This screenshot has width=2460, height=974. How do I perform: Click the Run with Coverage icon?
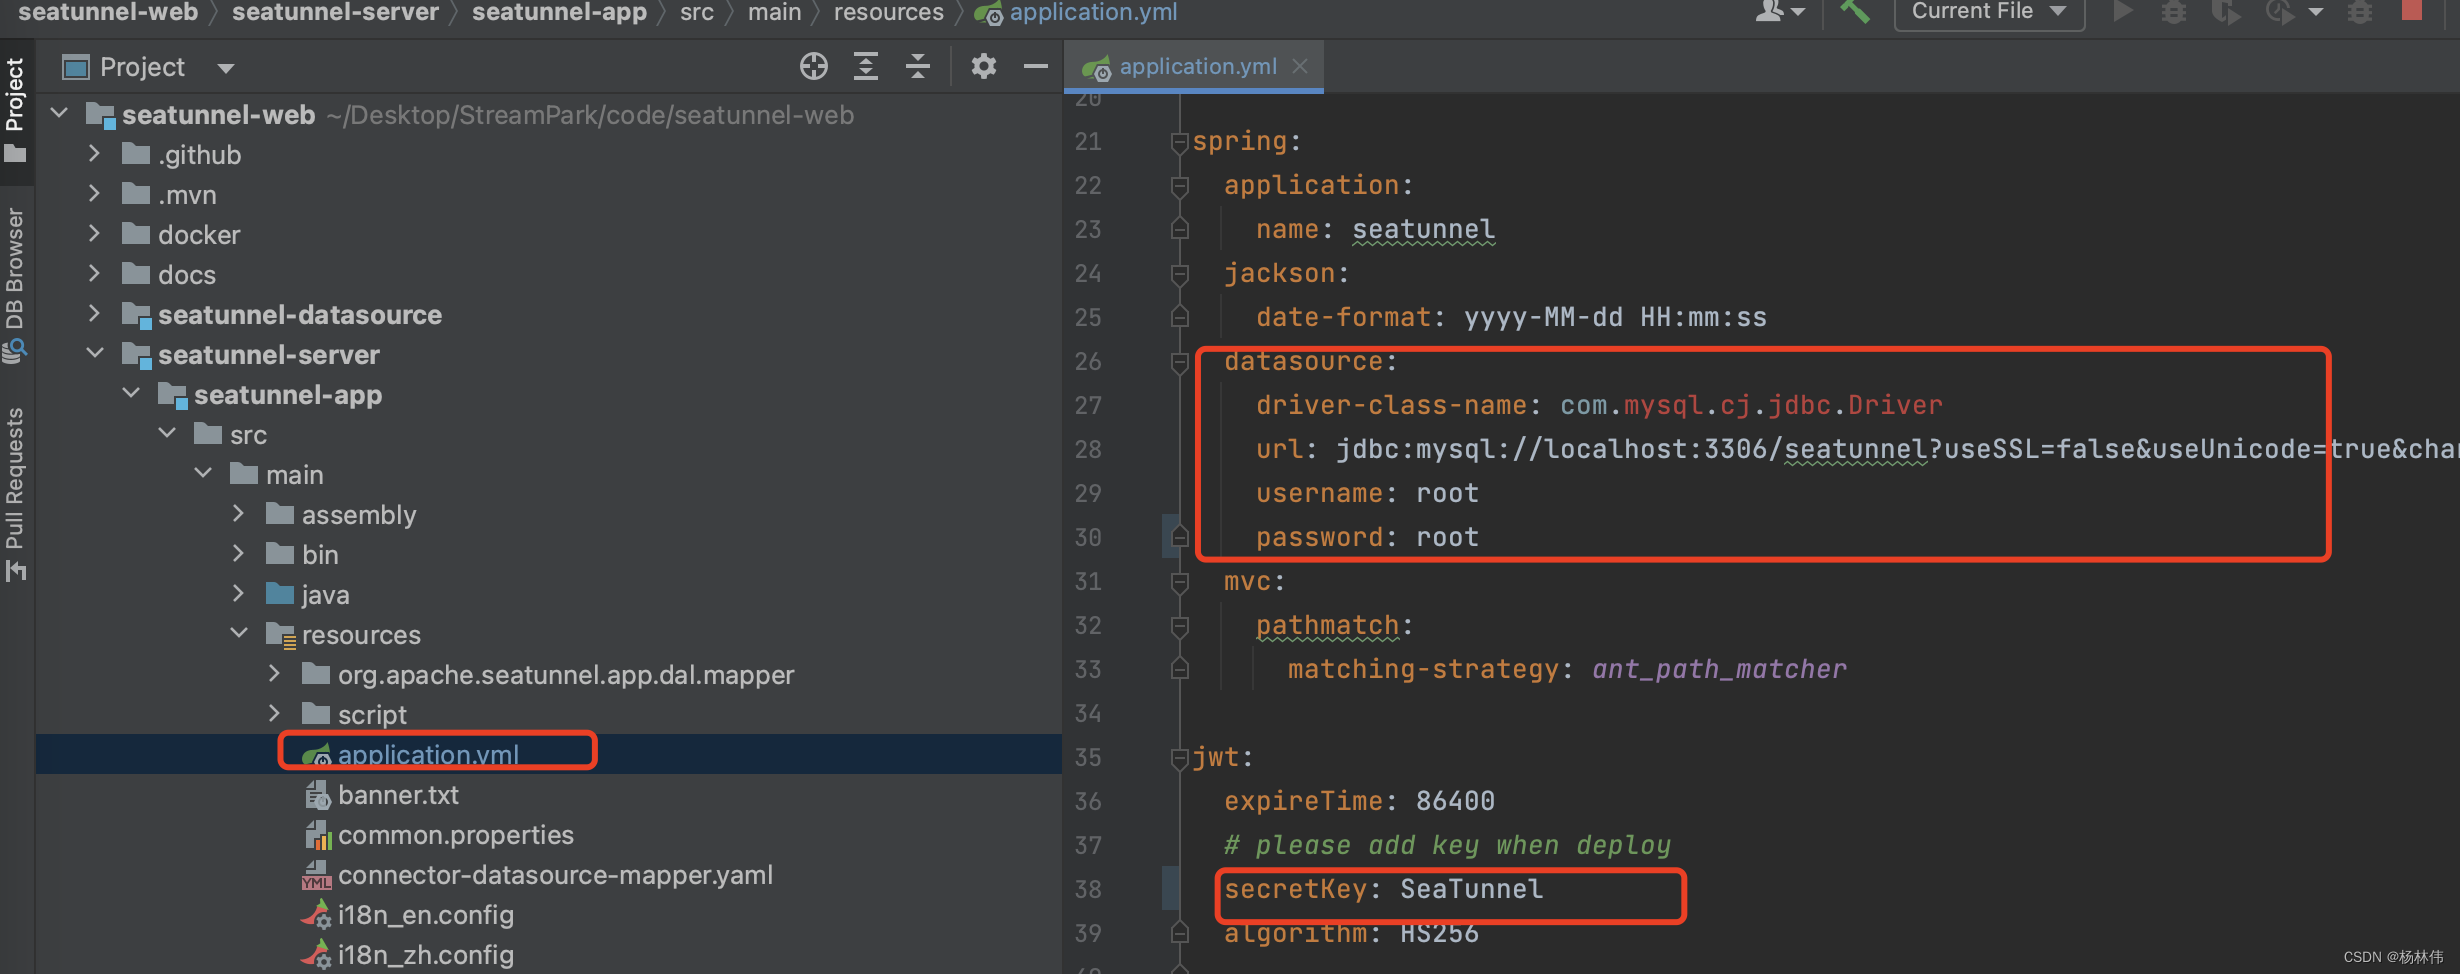(x=2226, y=12)
